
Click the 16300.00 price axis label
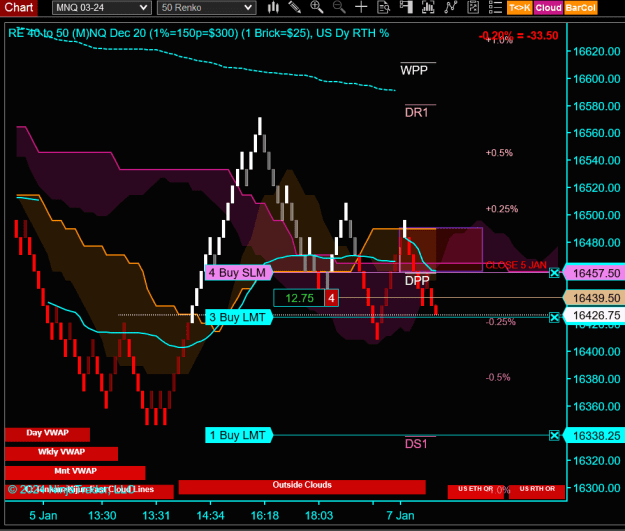tap(596, 488)
